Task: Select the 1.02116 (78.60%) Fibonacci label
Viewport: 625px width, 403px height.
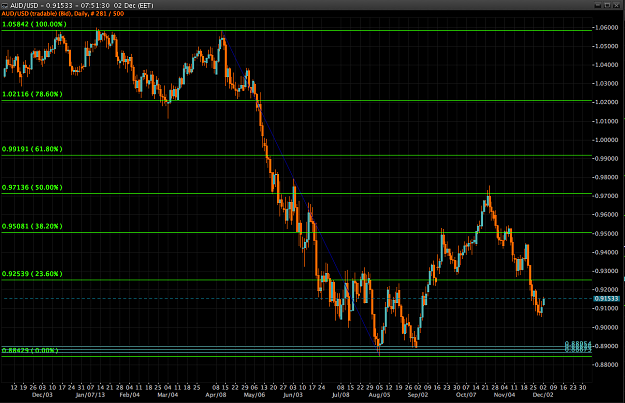Action: pos(32,94)
